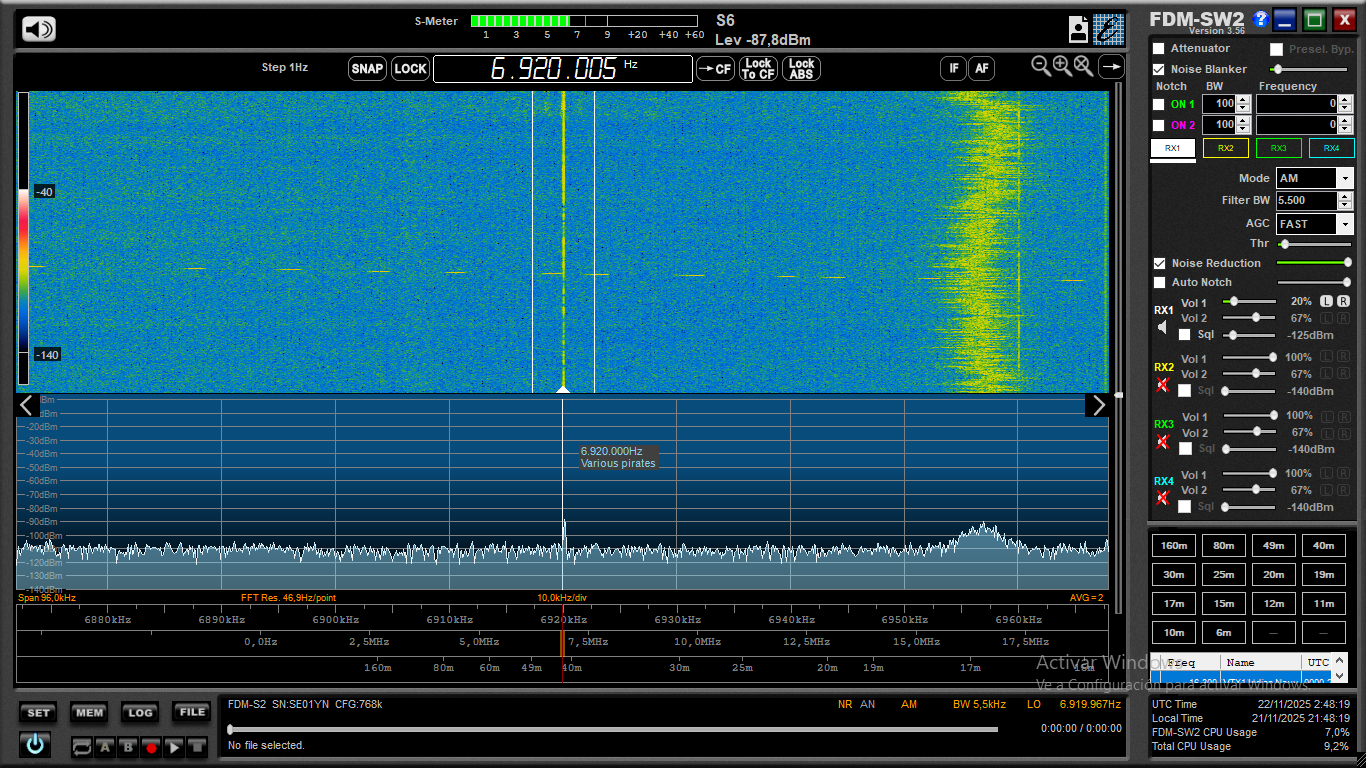Unmute RX3 crossed speaker icon
Image resolution: width=1366 pixels, height=768 pixels.
click(1162, 441)
